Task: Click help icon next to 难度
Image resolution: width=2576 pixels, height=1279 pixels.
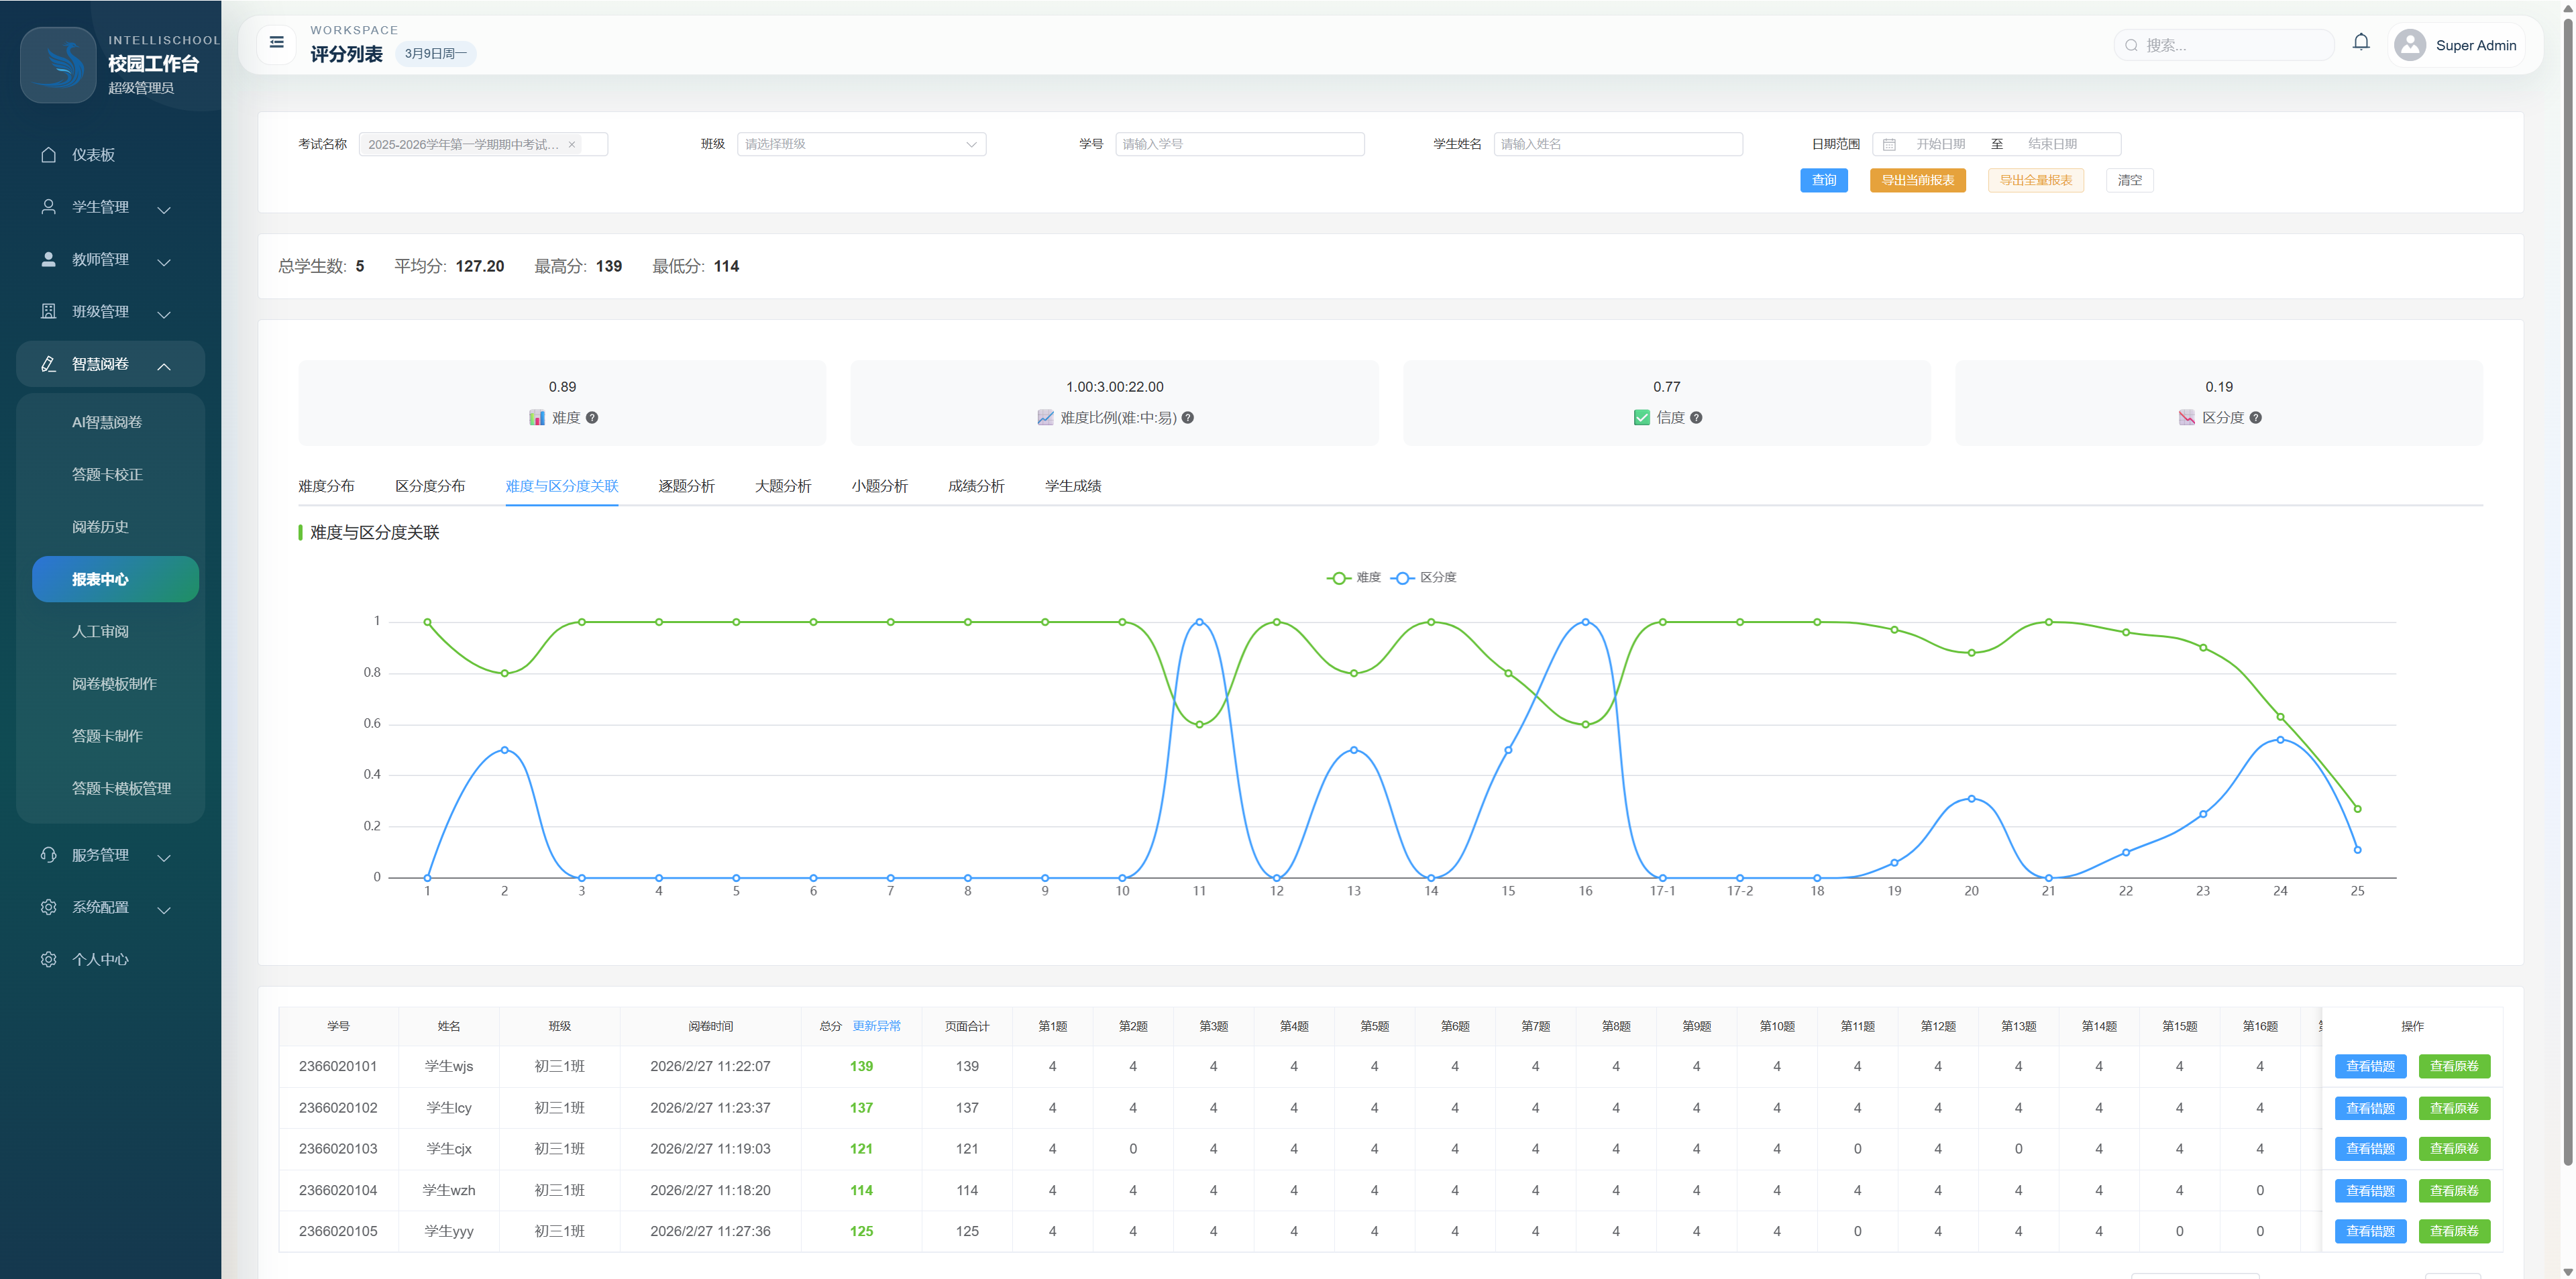Action: pos(592,418)
